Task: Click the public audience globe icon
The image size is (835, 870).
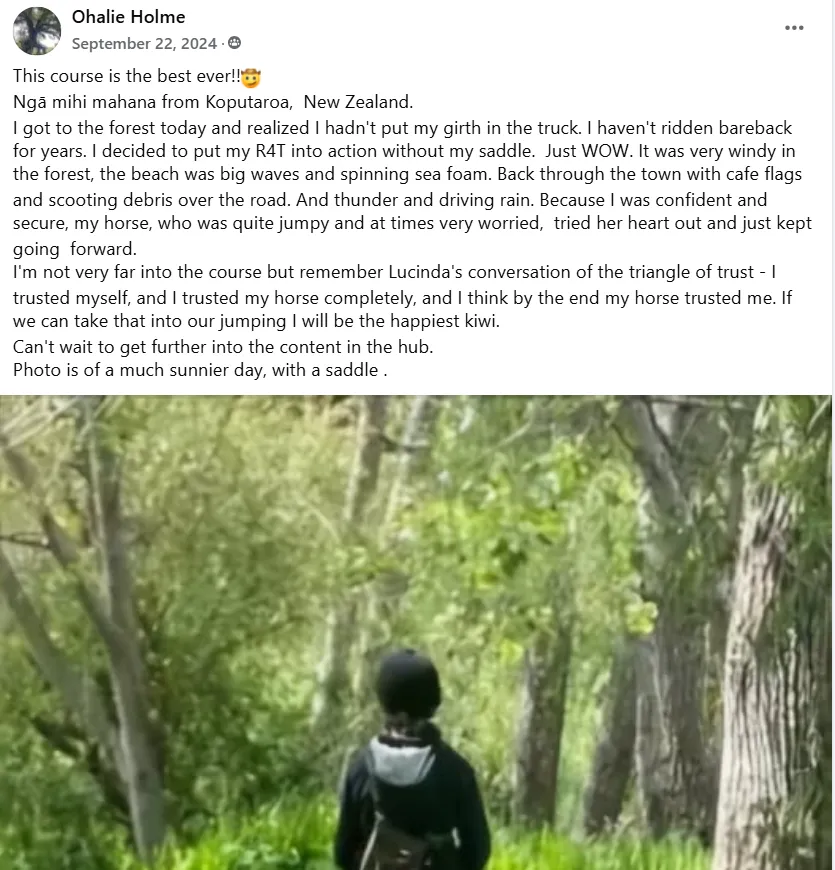Action: click(x=235, y=43)
